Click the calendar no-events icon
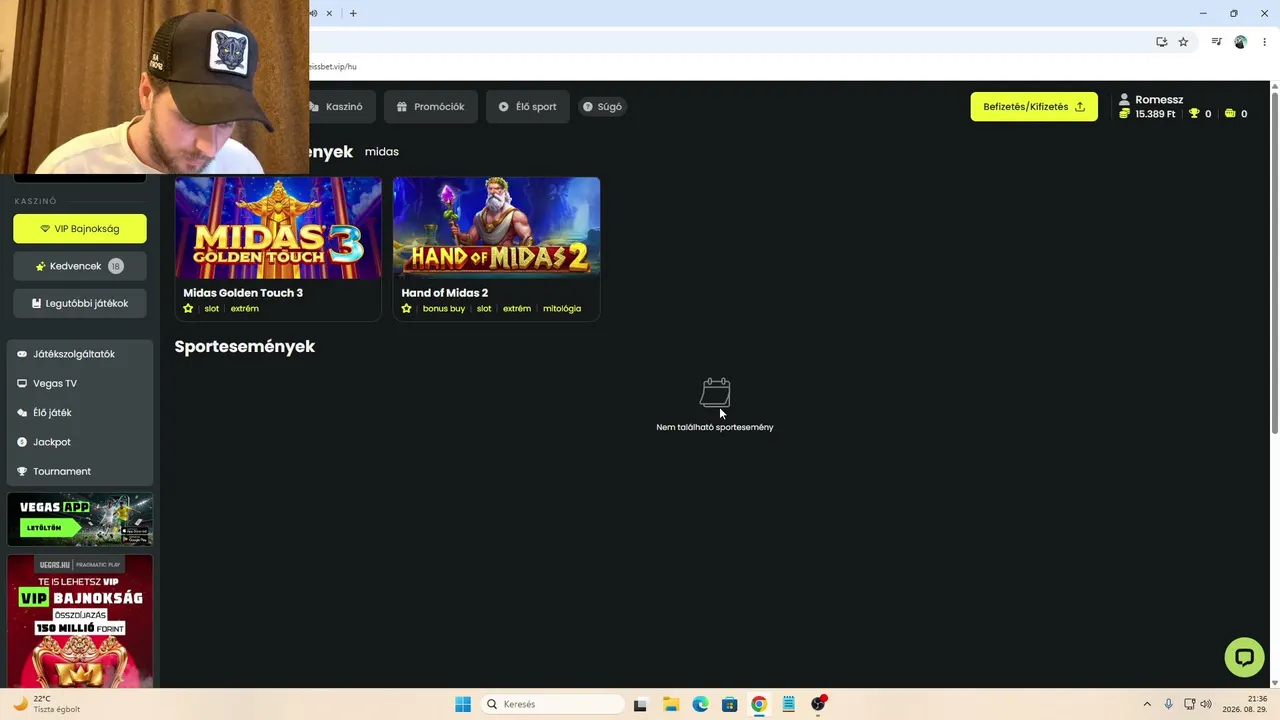 point(715,392)
